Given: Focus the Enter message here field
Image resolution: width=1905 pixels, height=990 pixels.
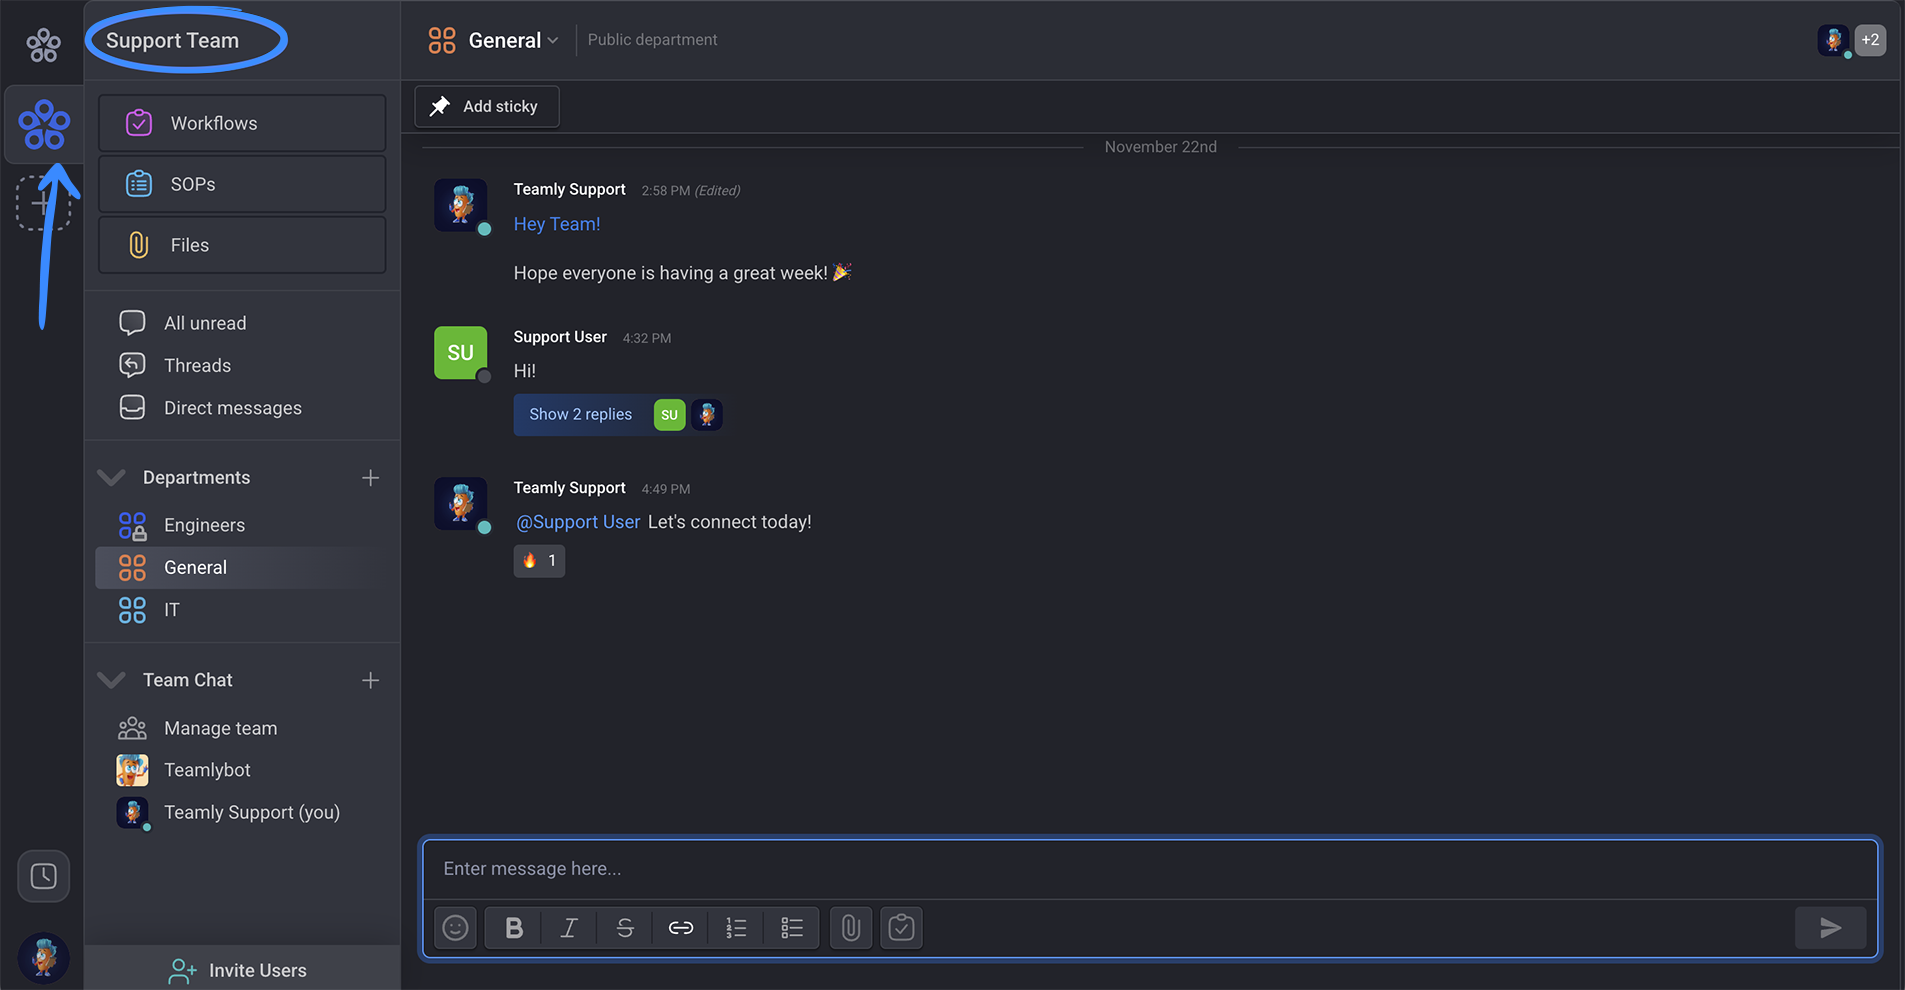Looking at the screenshot, I should pos(1150,869).
